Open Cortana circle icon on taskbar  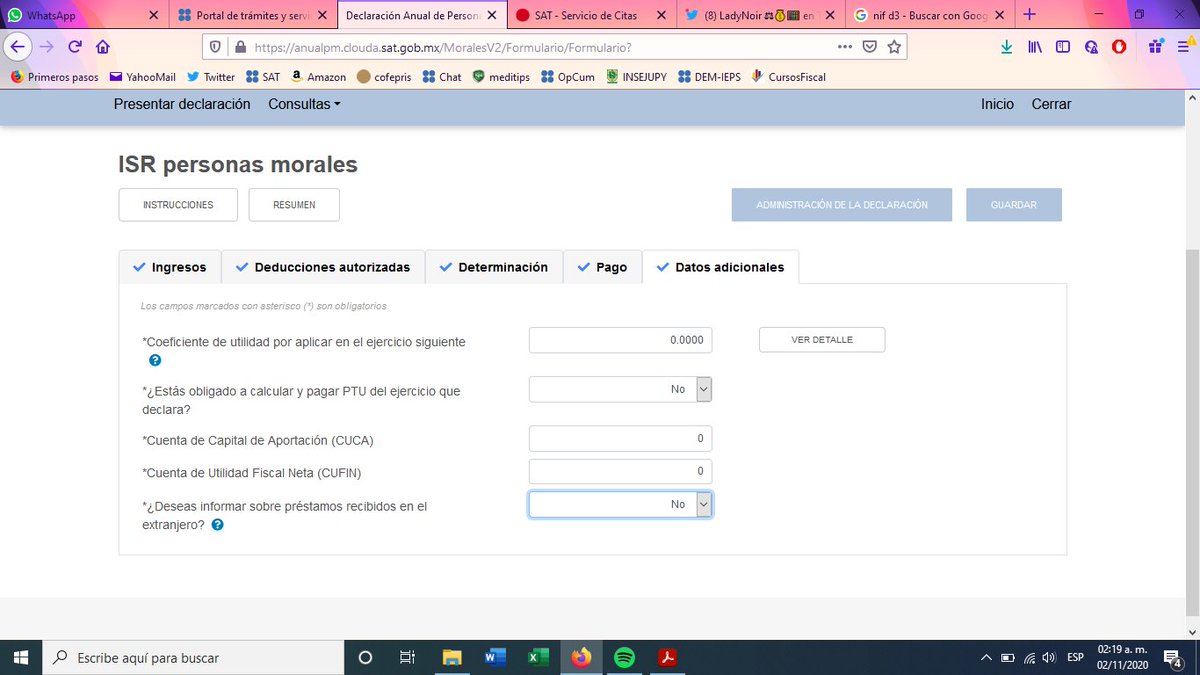(x=365, y=657)
